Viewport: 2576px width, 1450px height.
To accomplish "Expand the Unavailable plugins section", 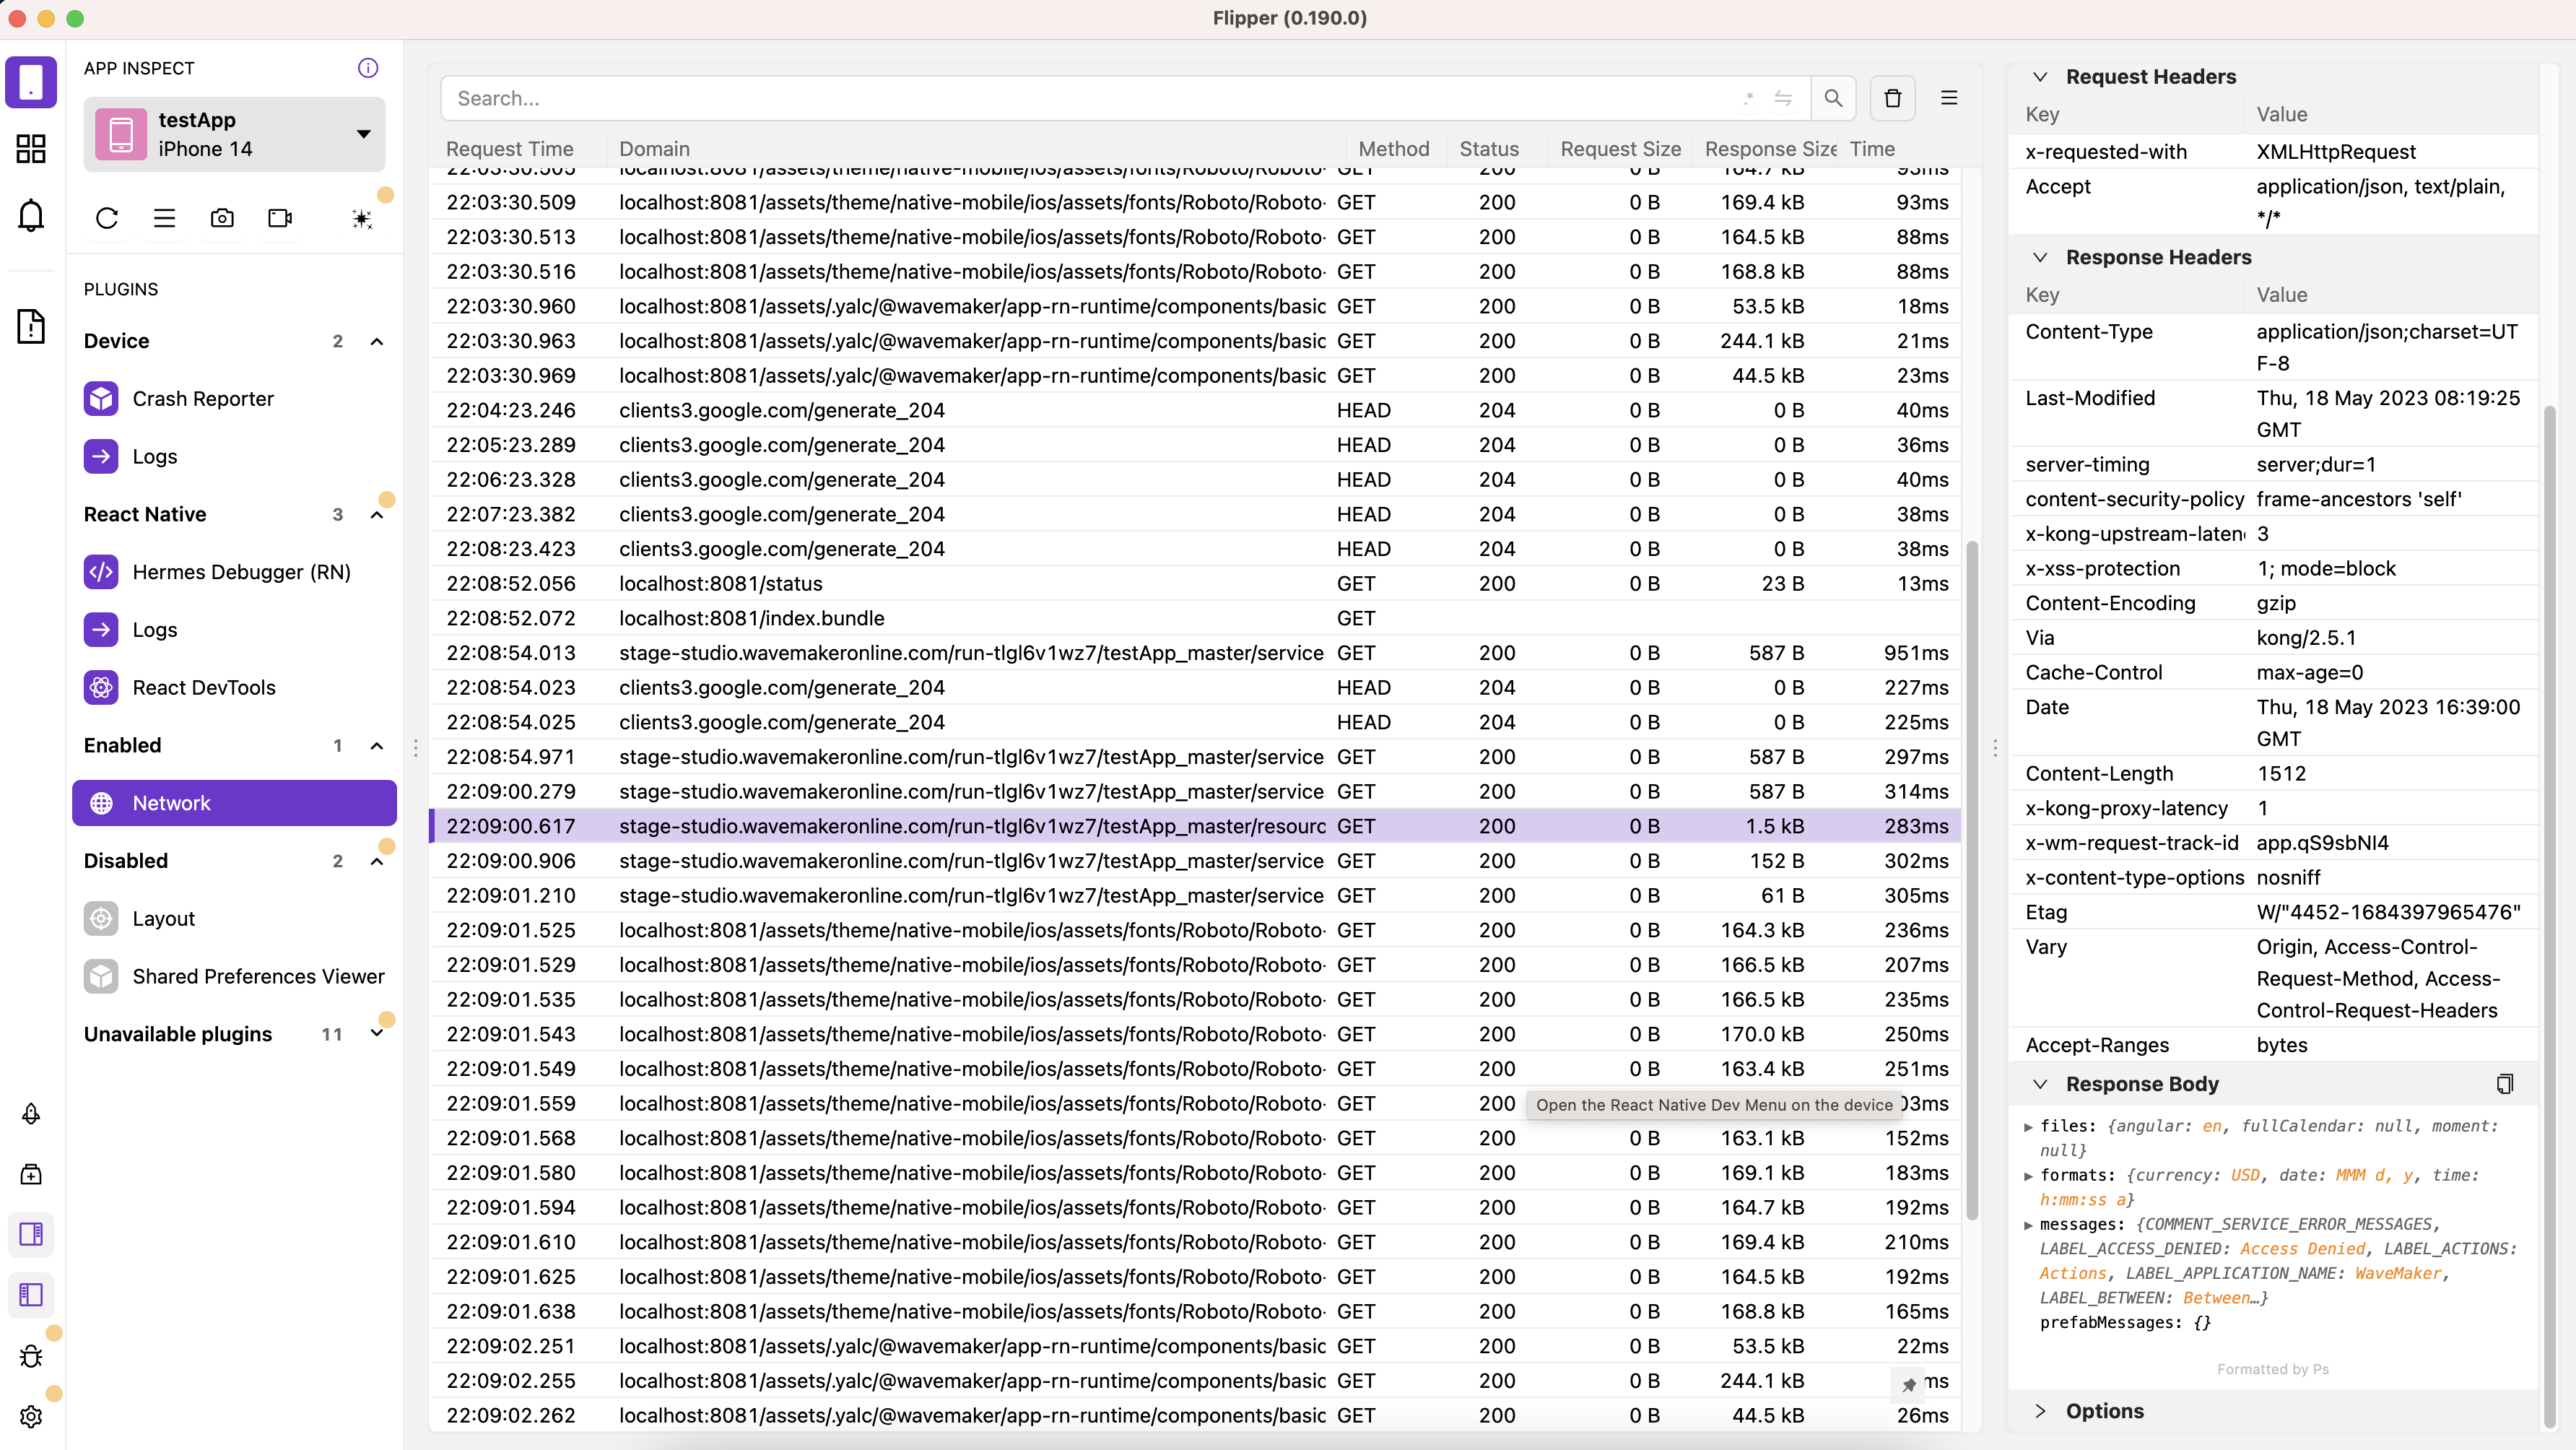I will coord(377,1034).
